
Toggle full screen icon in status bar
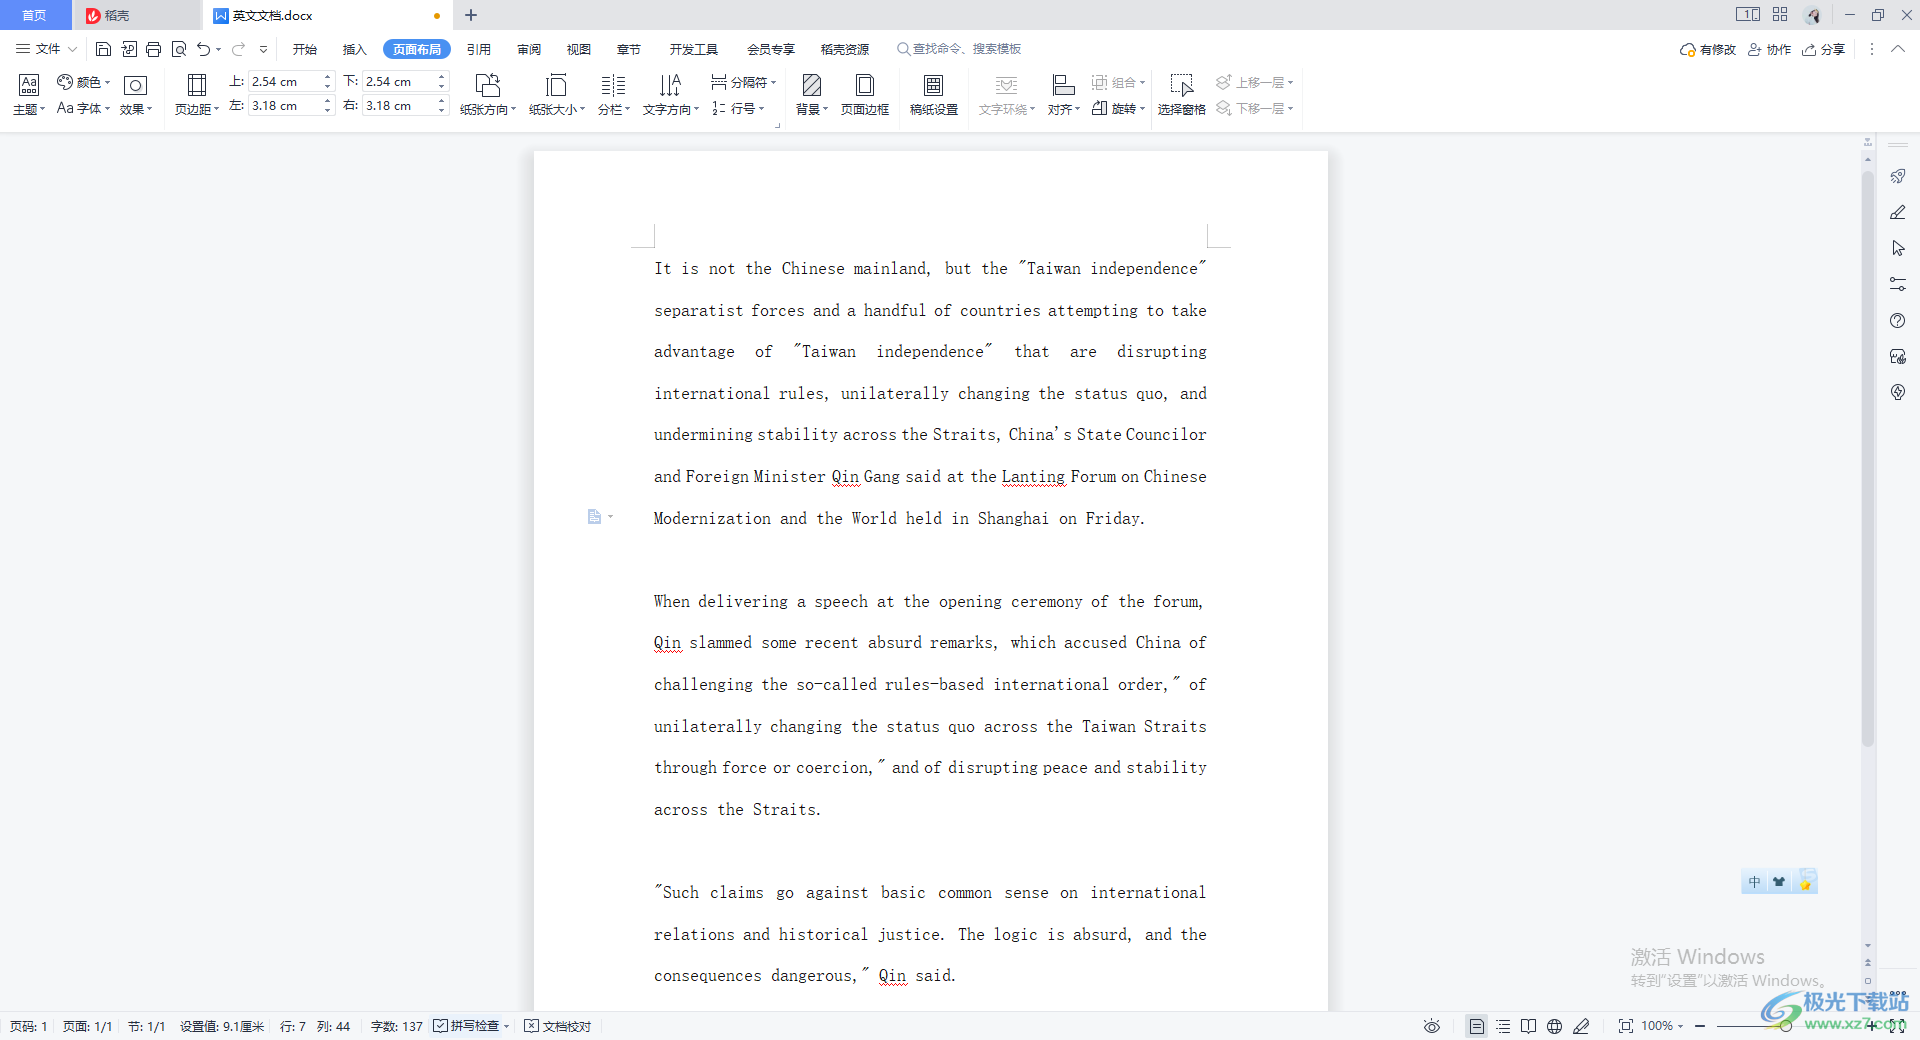[x=1897, y=1026]
